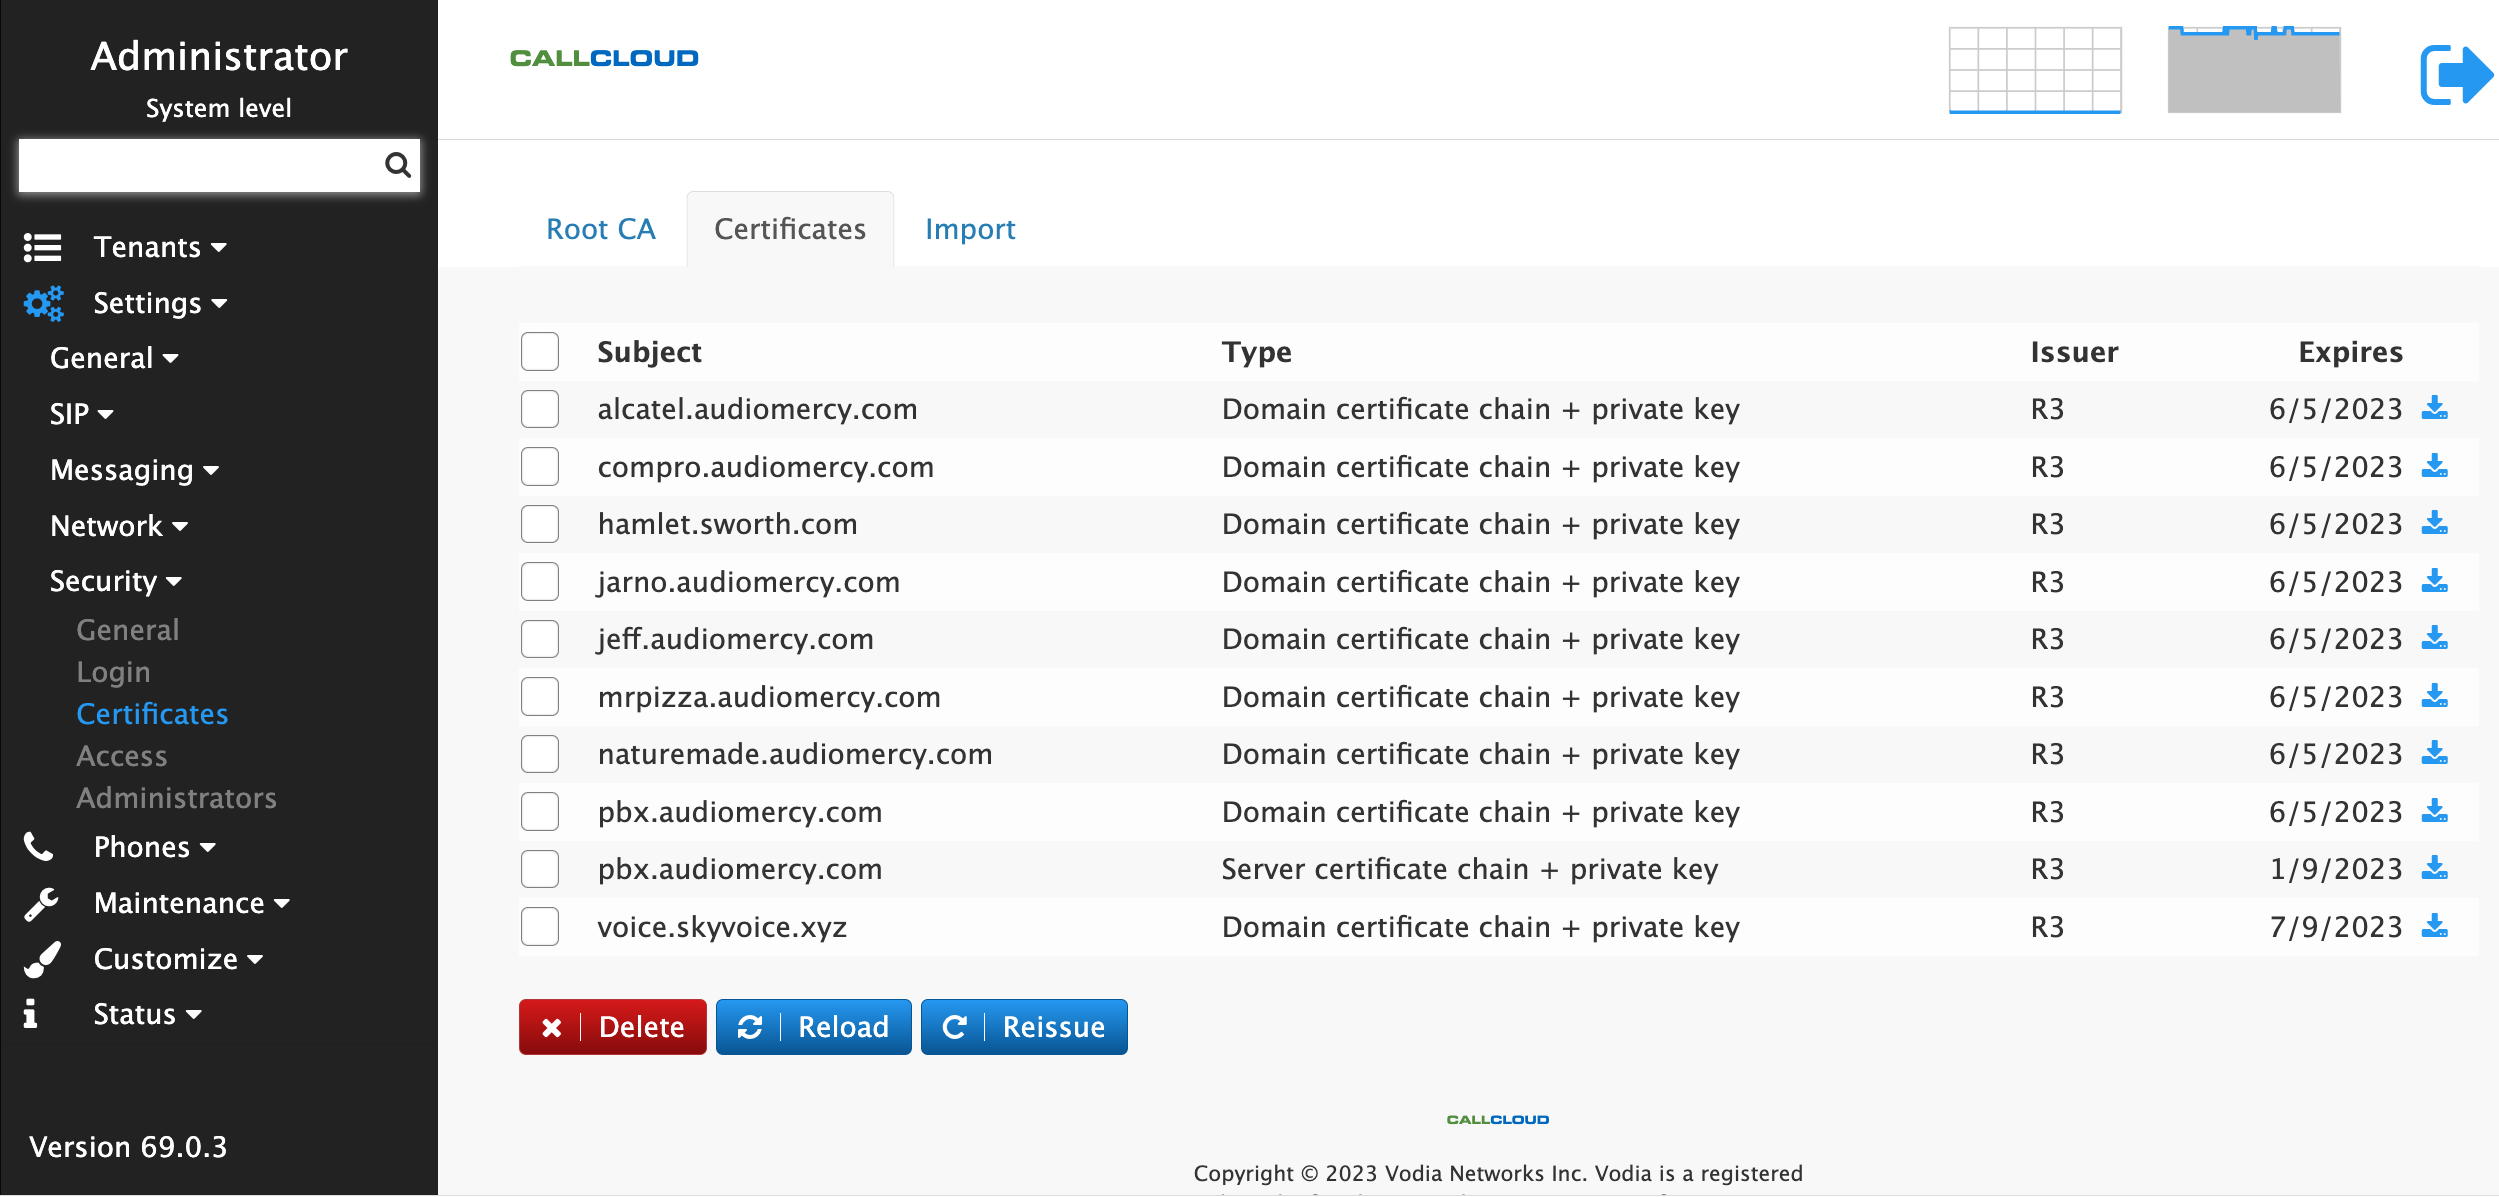Expand the Tenants menu
Image resolution: width=2499 pixels, height=1197 pixels.
coord(160,247)
